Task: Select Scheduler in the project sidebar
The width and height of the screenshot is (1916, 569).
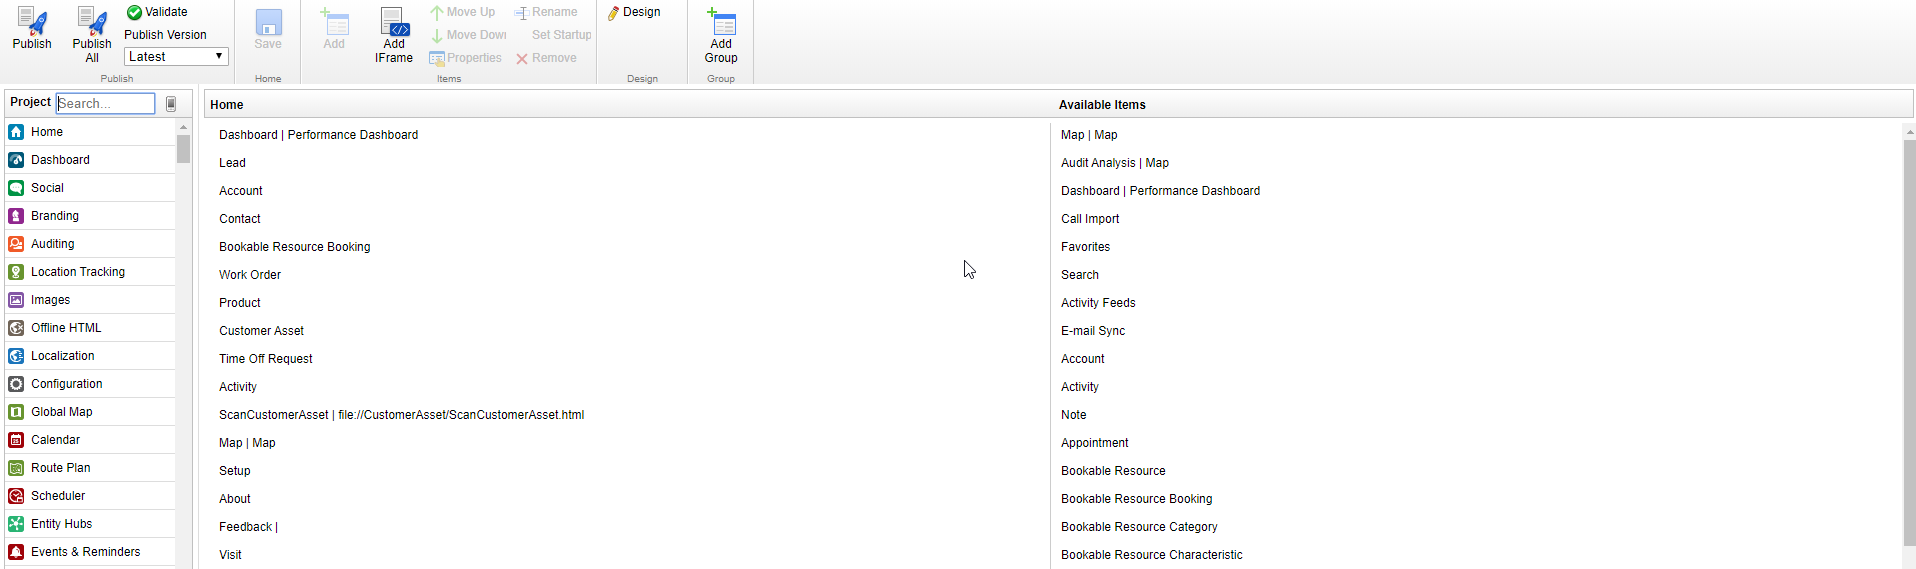Action: point(57,496)
